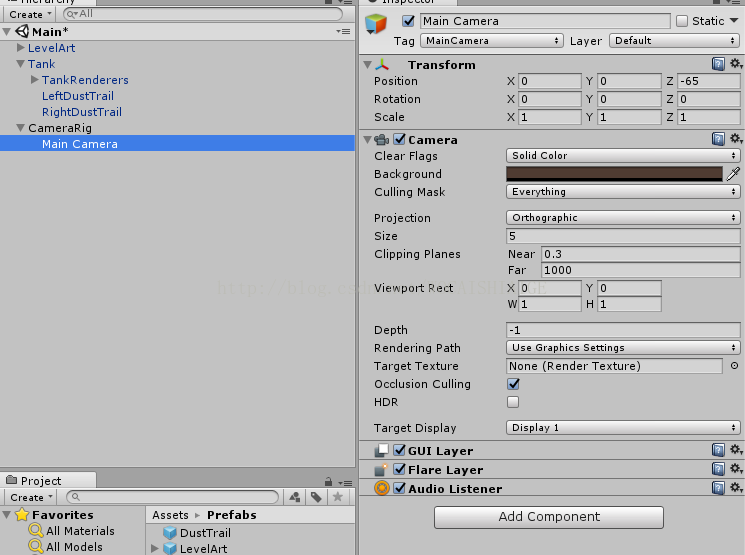Open Static options dropdown arrow
This screenshot has width=745, height=555.
[x=734, y=20]
